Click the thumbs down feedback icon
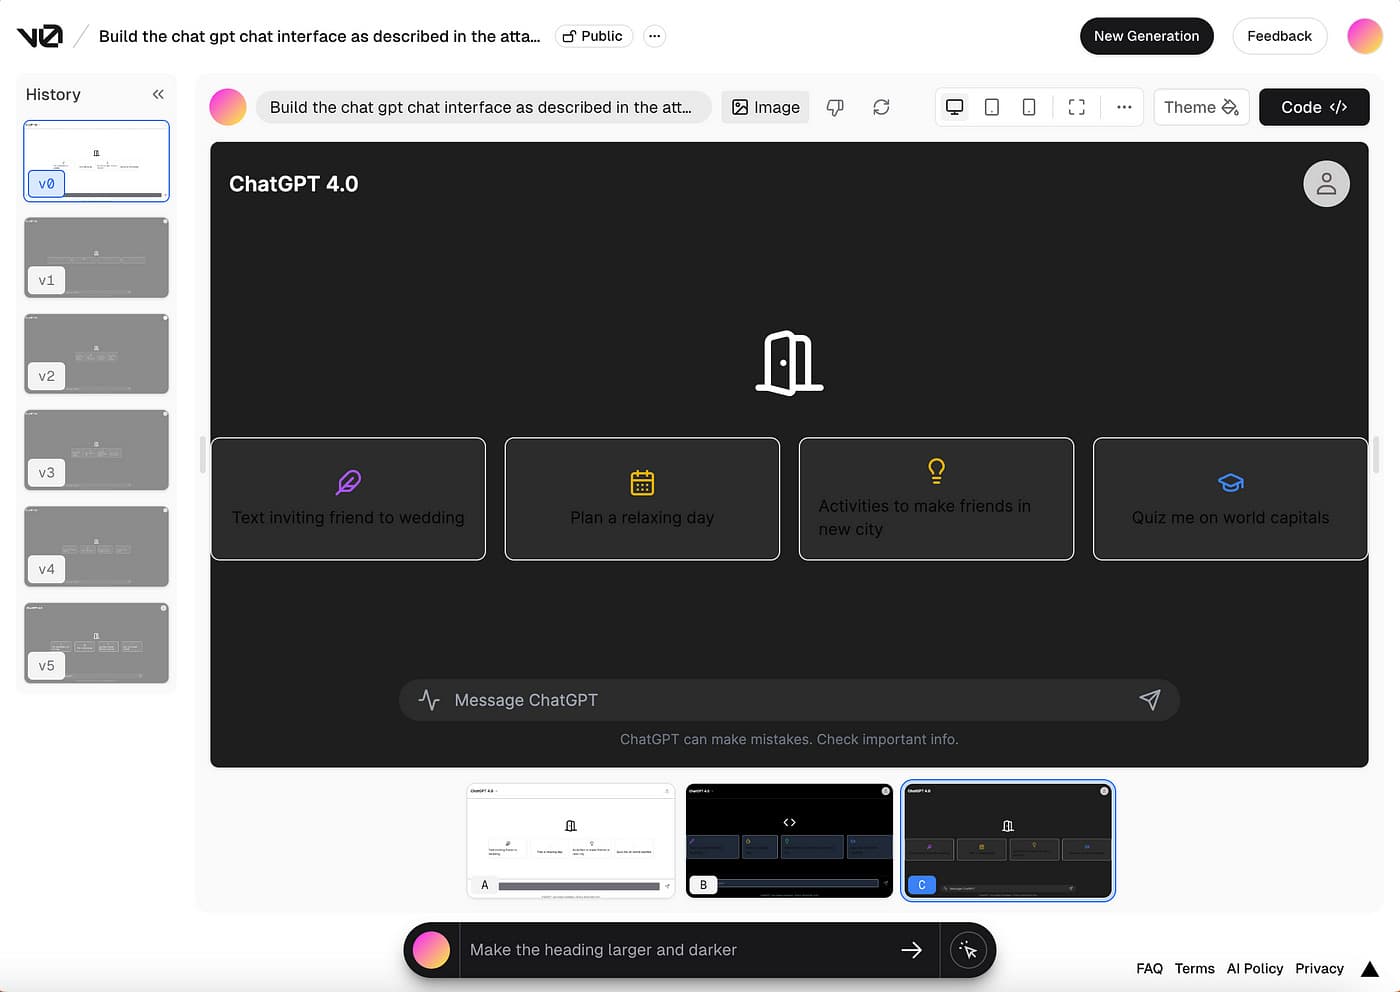The image size is (1400, 992). [x=835, y=107]
